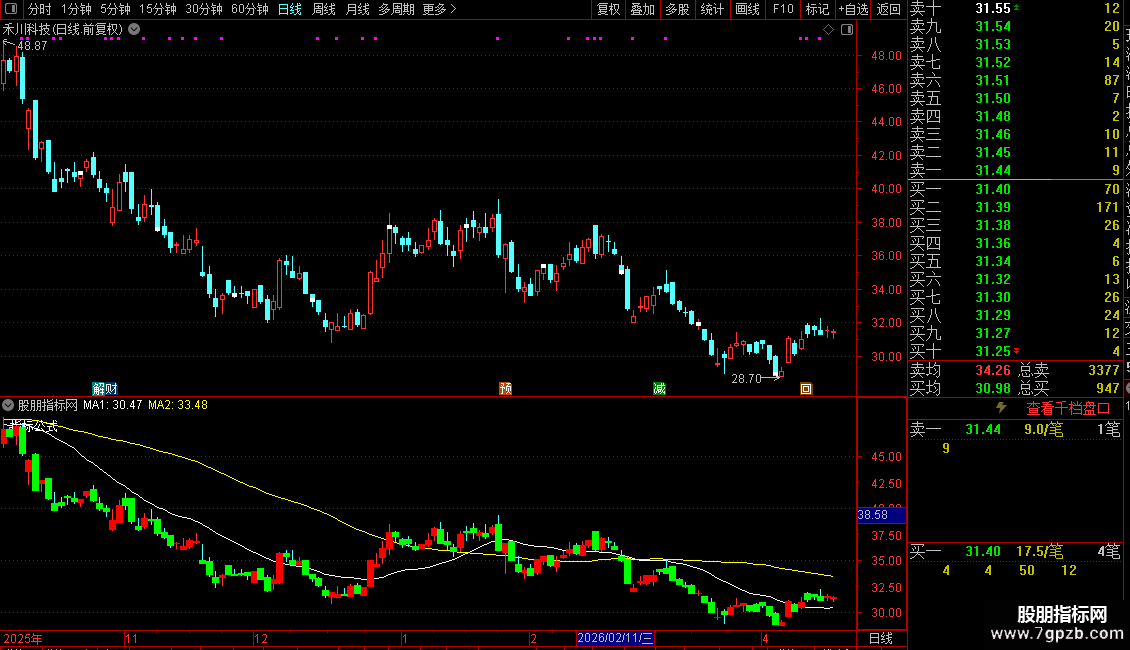Image resolution: width=1130 pixels, height=650 pixels.
Task: Toggle 叠加 overlay button
Action: tap(642, 9)
